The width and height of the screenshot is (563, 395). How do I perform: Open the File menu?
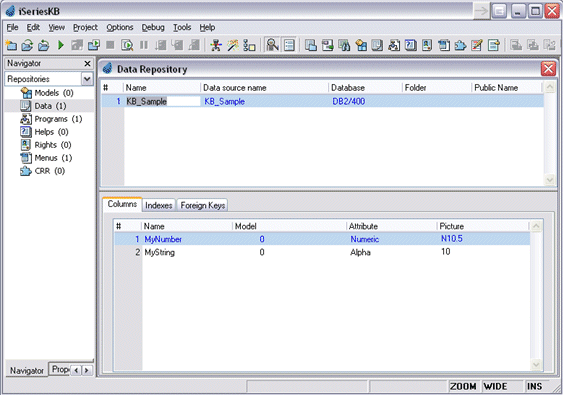pyautogui.click(x=12, y=27)
